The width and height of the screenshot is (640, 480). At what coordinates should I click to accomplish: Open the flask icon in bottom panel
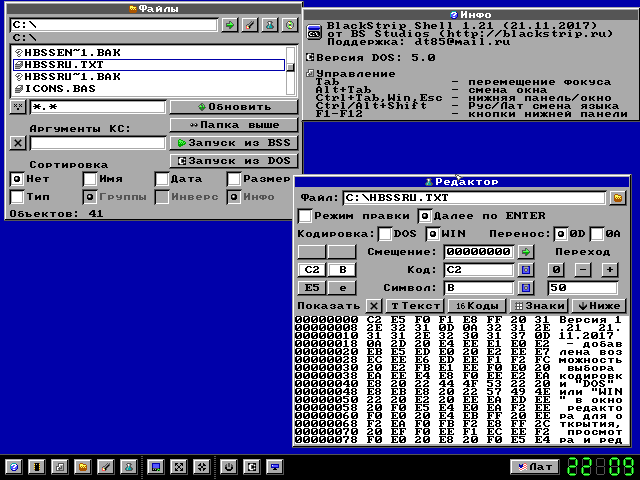click(x=129, y=467)
